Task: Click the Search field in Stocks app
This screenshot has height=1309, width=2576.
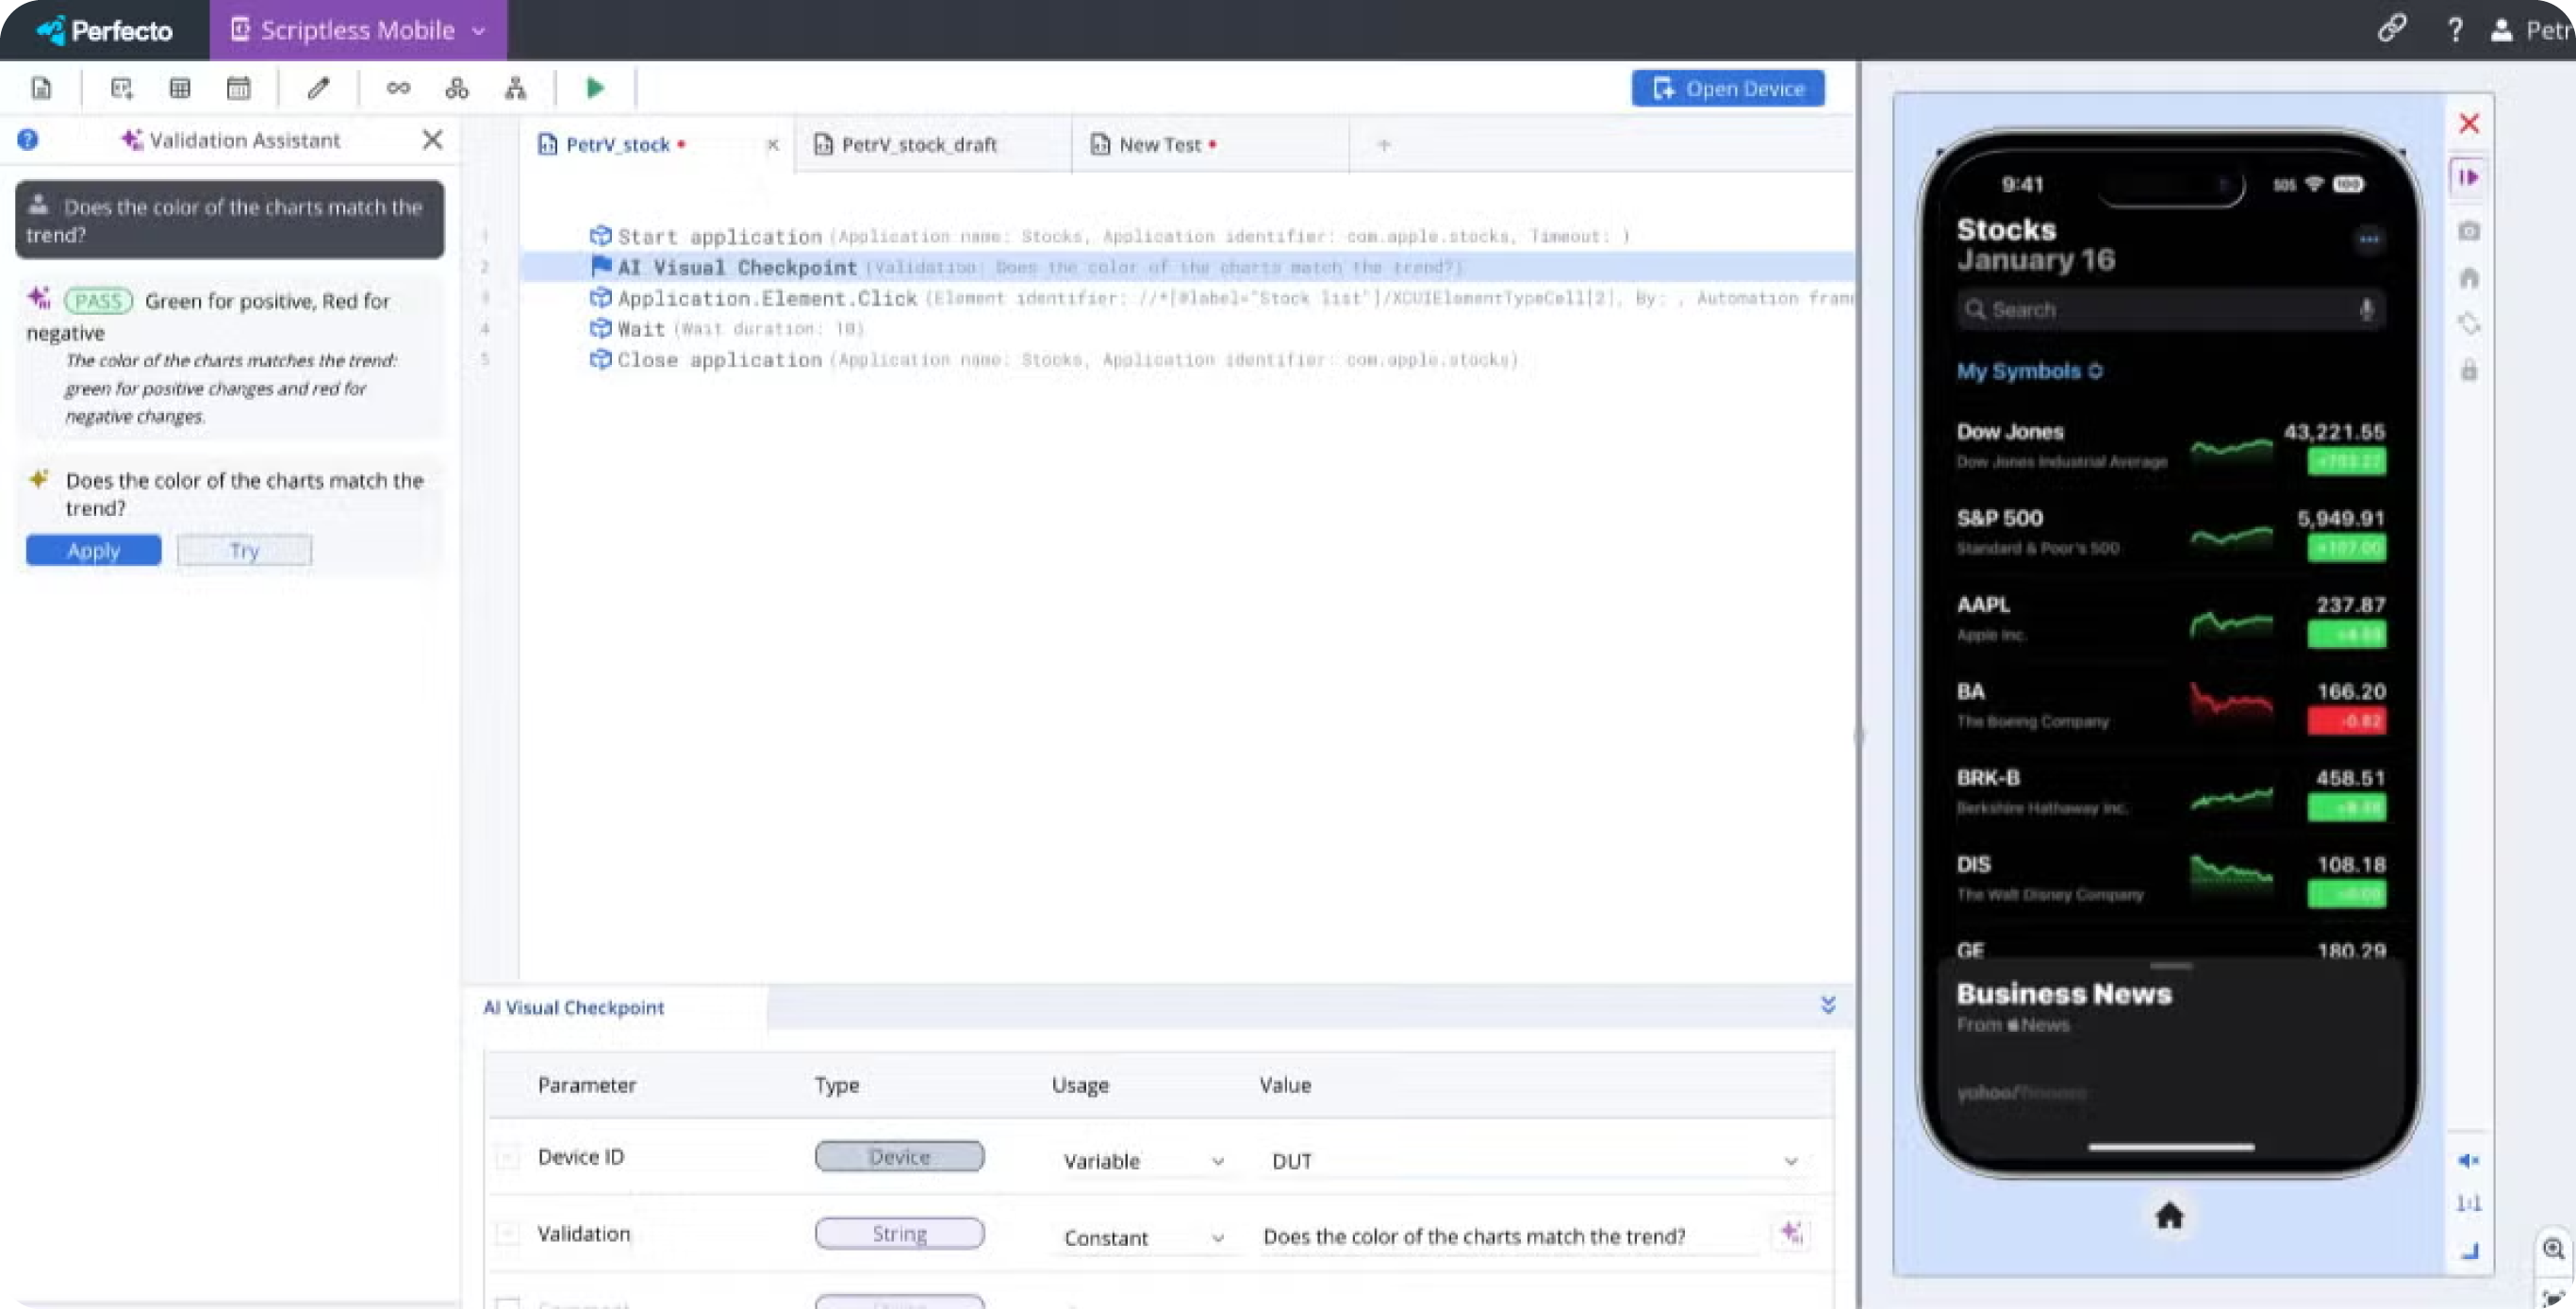Action: [2170, 310]
